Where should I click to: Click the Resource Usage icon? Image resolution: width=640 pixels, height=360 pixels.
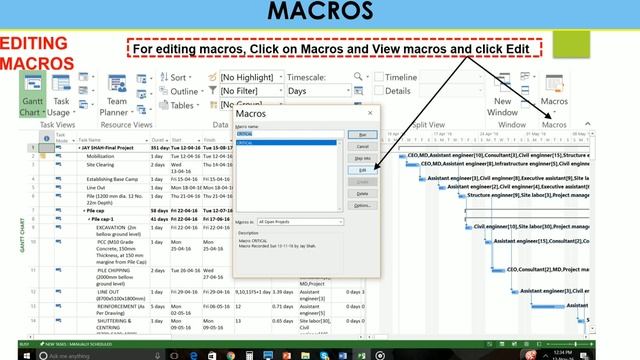141,78
